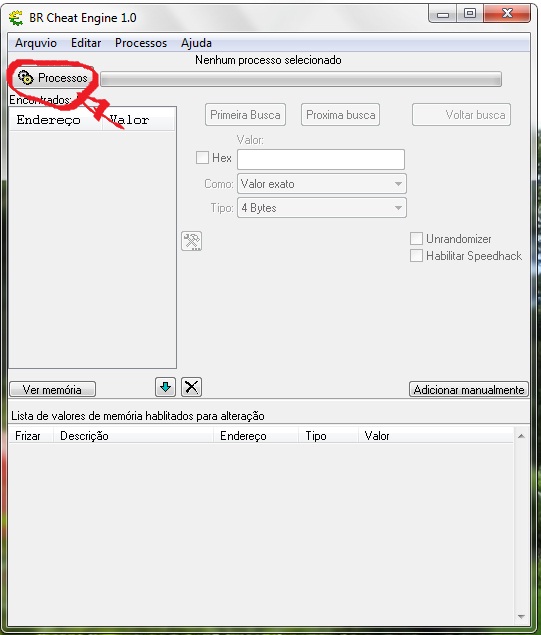Click the scrollbar up arrow in address table
Screen dimensions: 541x635
pyautogui.click(x=521, y=436)
